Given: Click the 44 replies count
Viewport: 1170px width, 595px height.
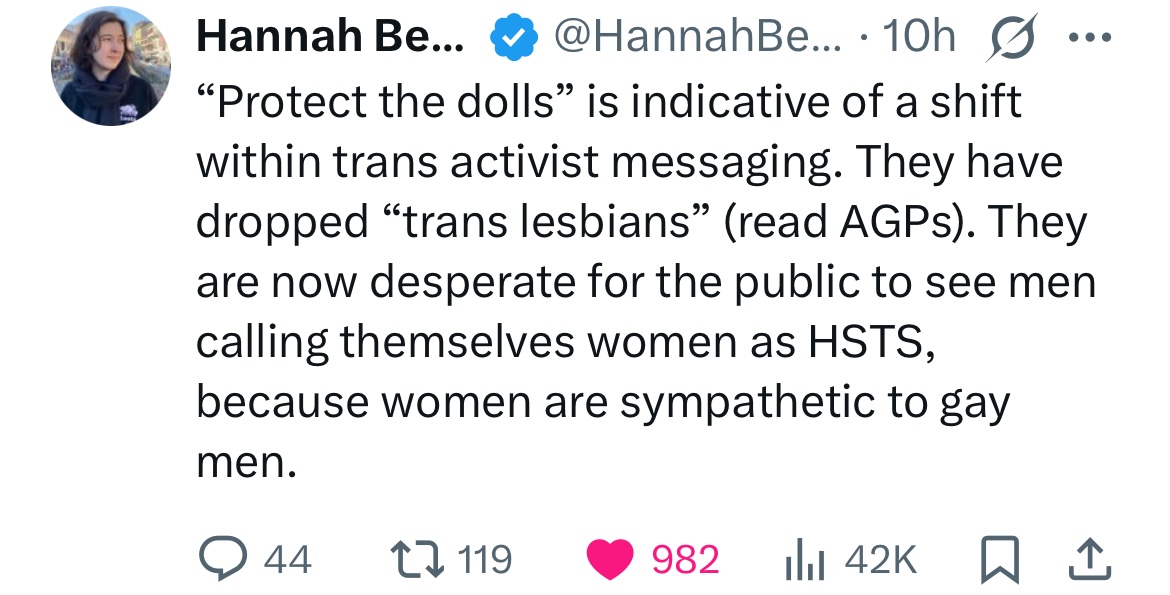Looking at the screenshot, I should coord(288,560).
